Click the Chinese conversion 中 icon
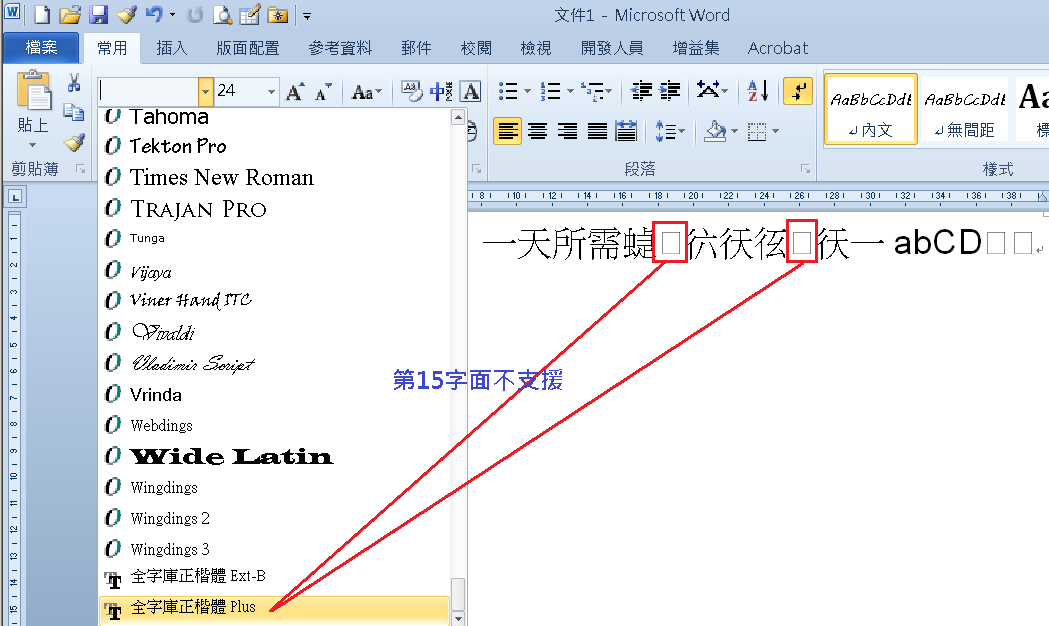 point(441,92)
